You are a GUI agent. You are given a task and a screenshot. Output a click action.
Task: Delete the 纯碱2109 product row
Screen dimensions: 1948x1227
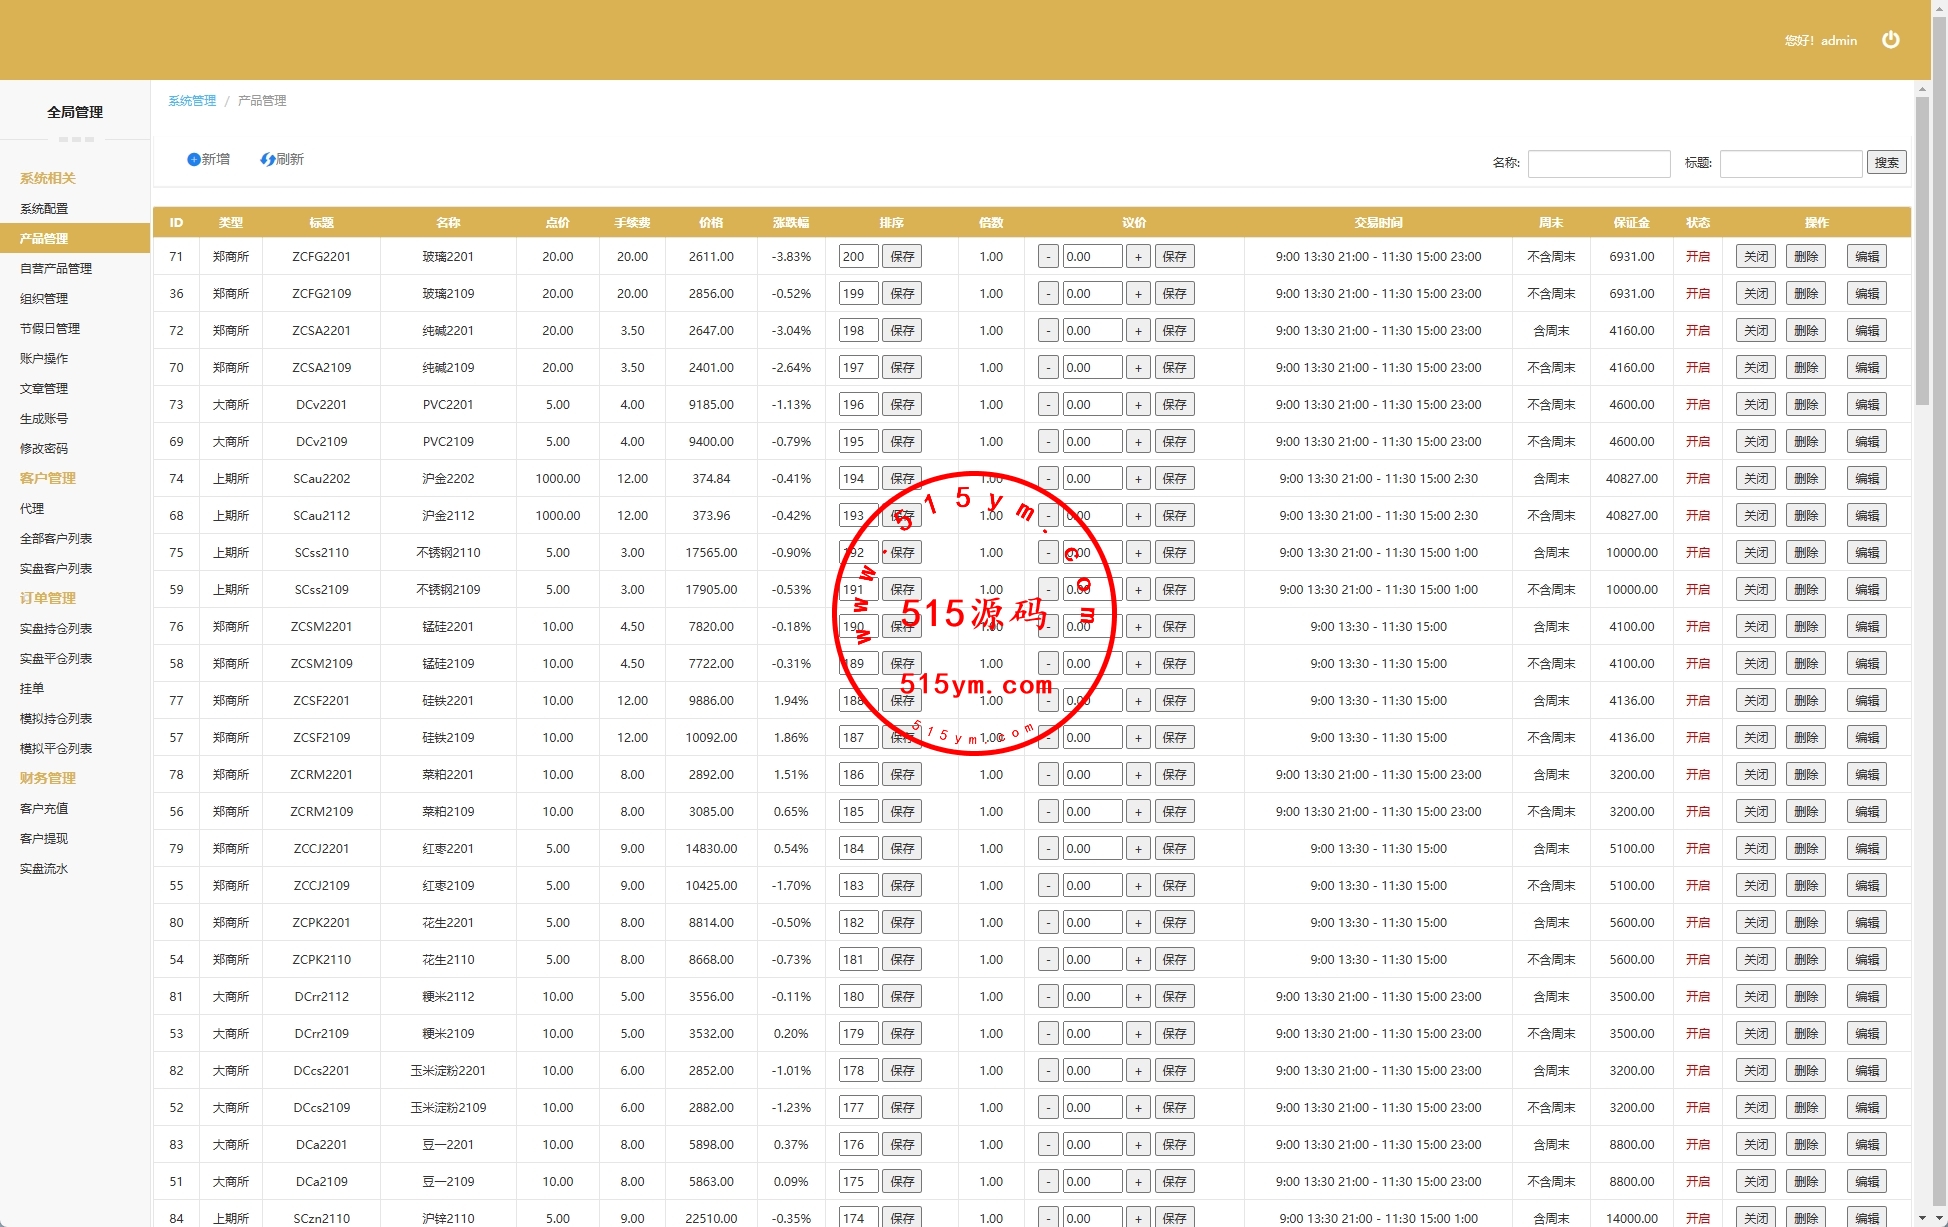click(x=1806, y=368)
